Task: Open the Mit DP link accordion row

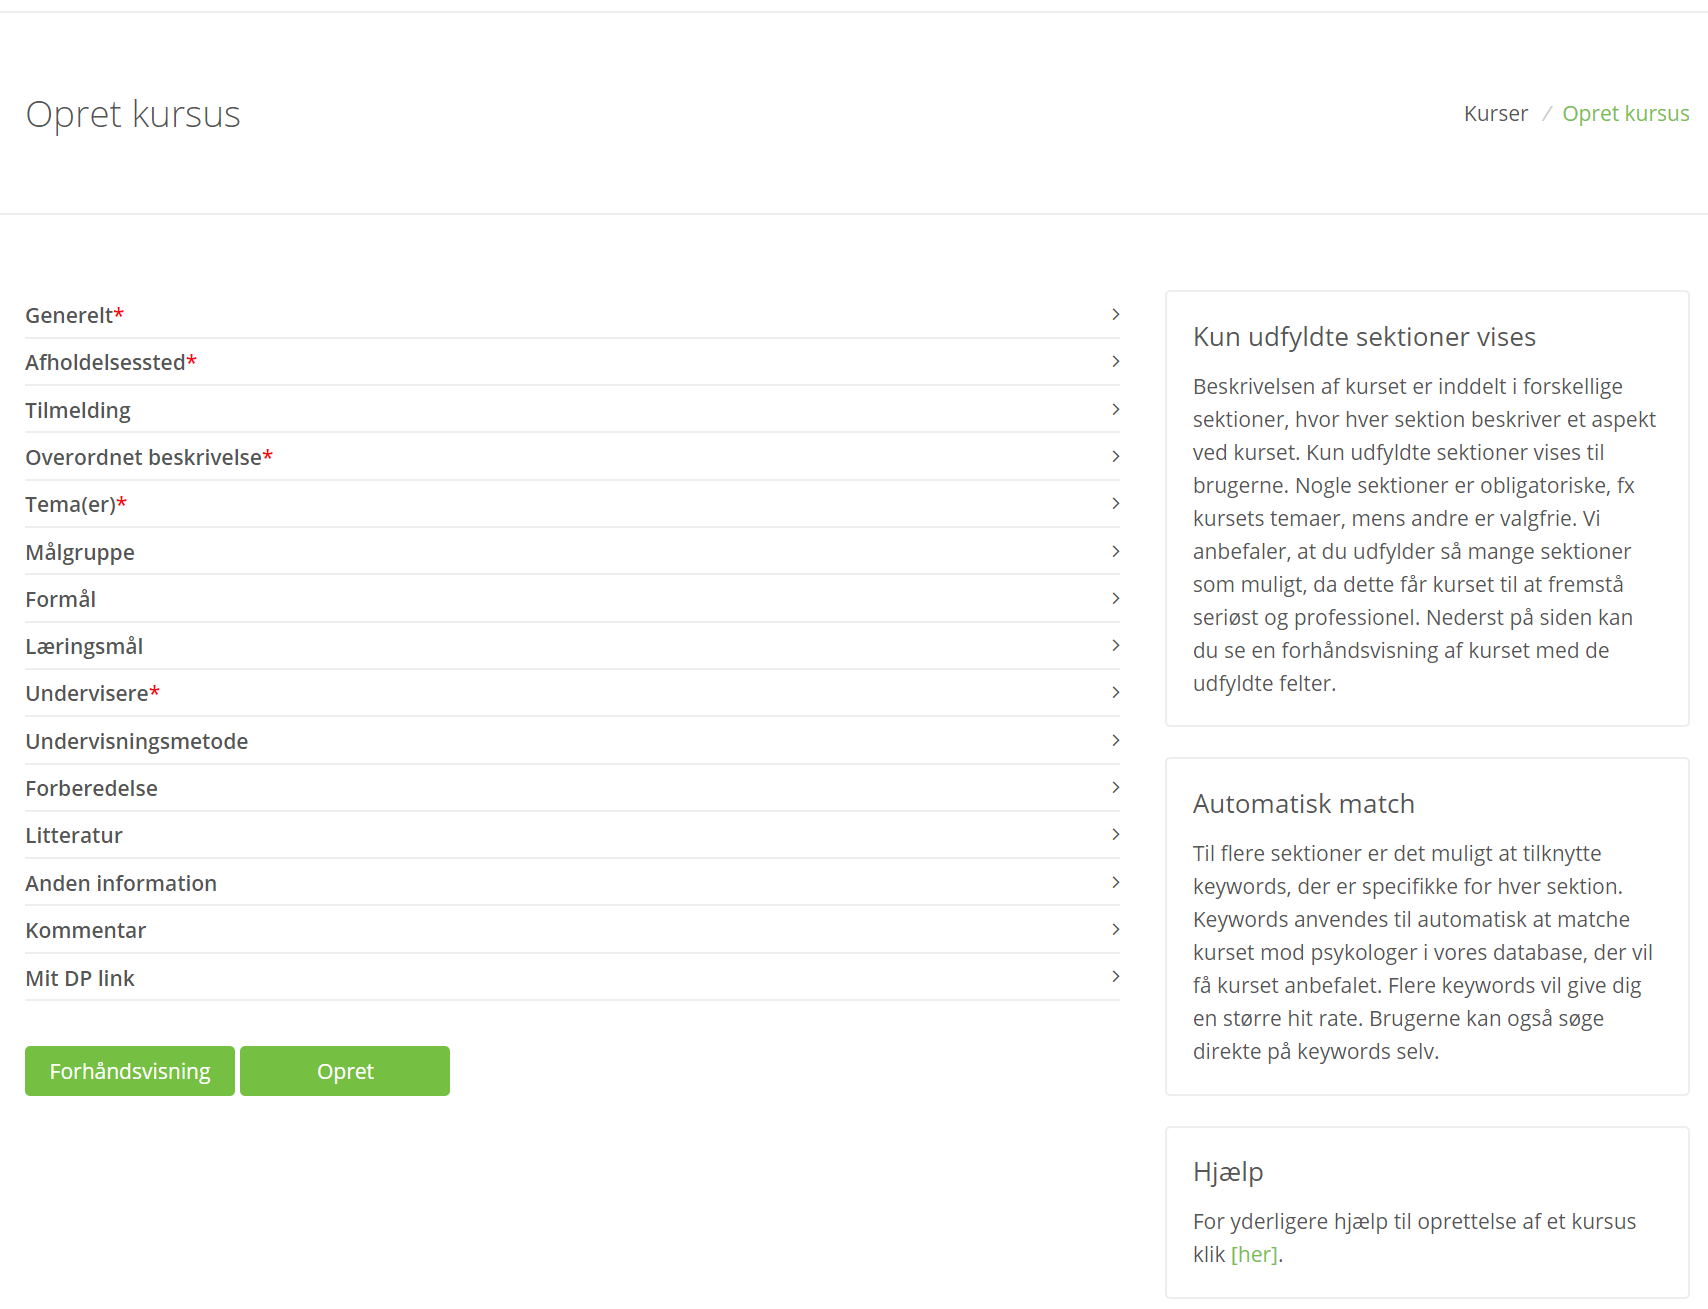Action: point(572,978)
